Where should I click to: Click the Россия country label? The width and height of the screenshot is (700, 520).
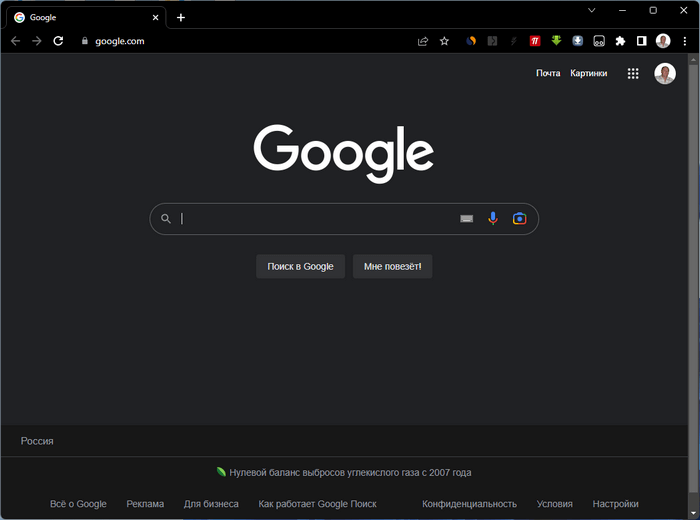coord(37,441)
